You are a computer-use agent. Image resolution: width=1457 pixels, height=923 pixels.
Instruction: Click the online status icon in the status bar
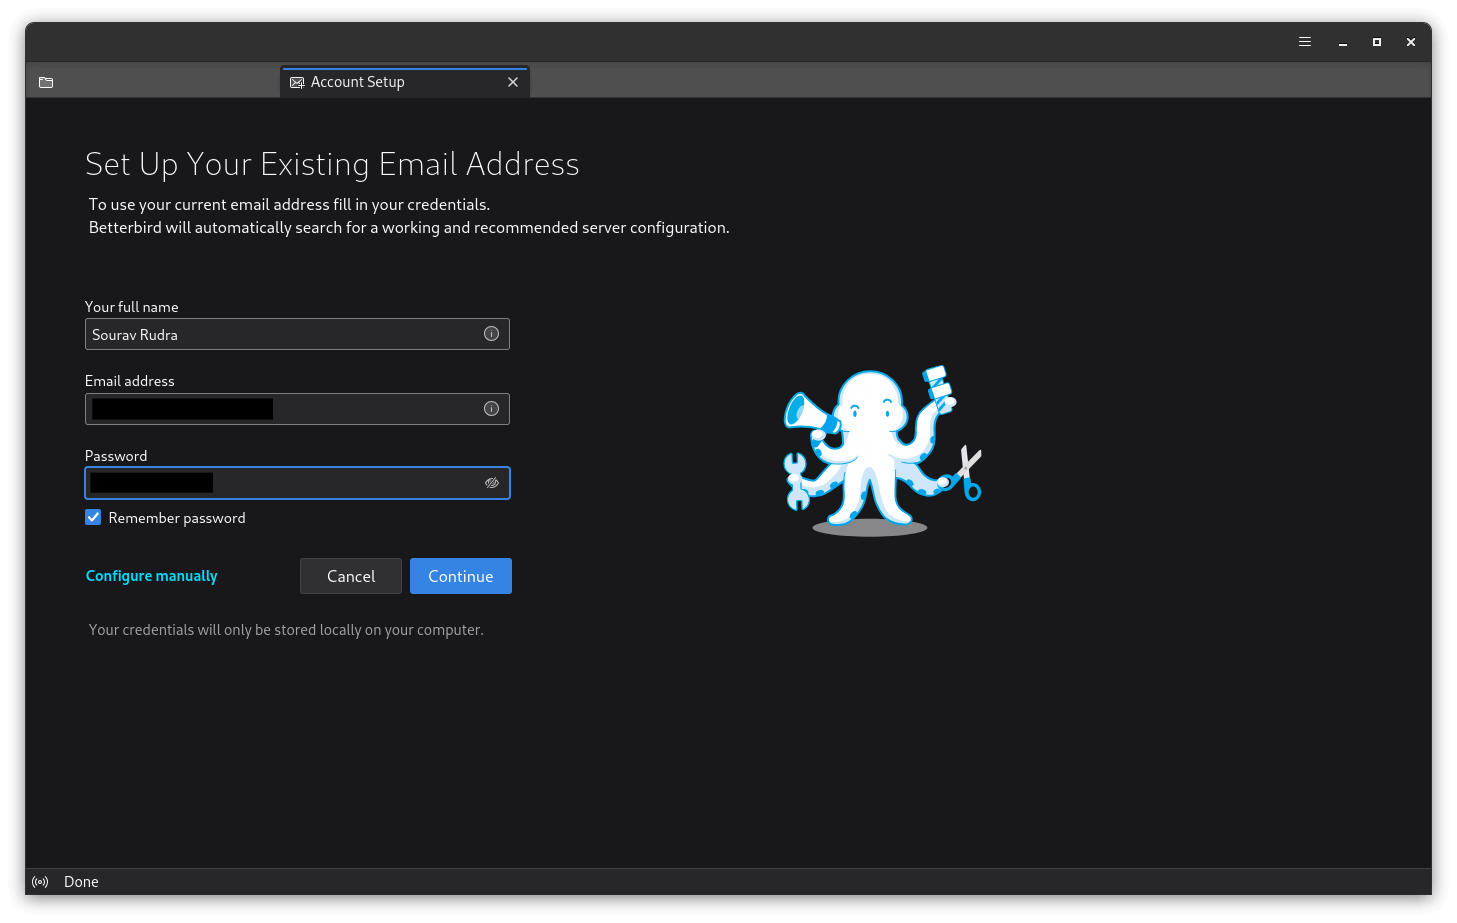click(40, 882)
